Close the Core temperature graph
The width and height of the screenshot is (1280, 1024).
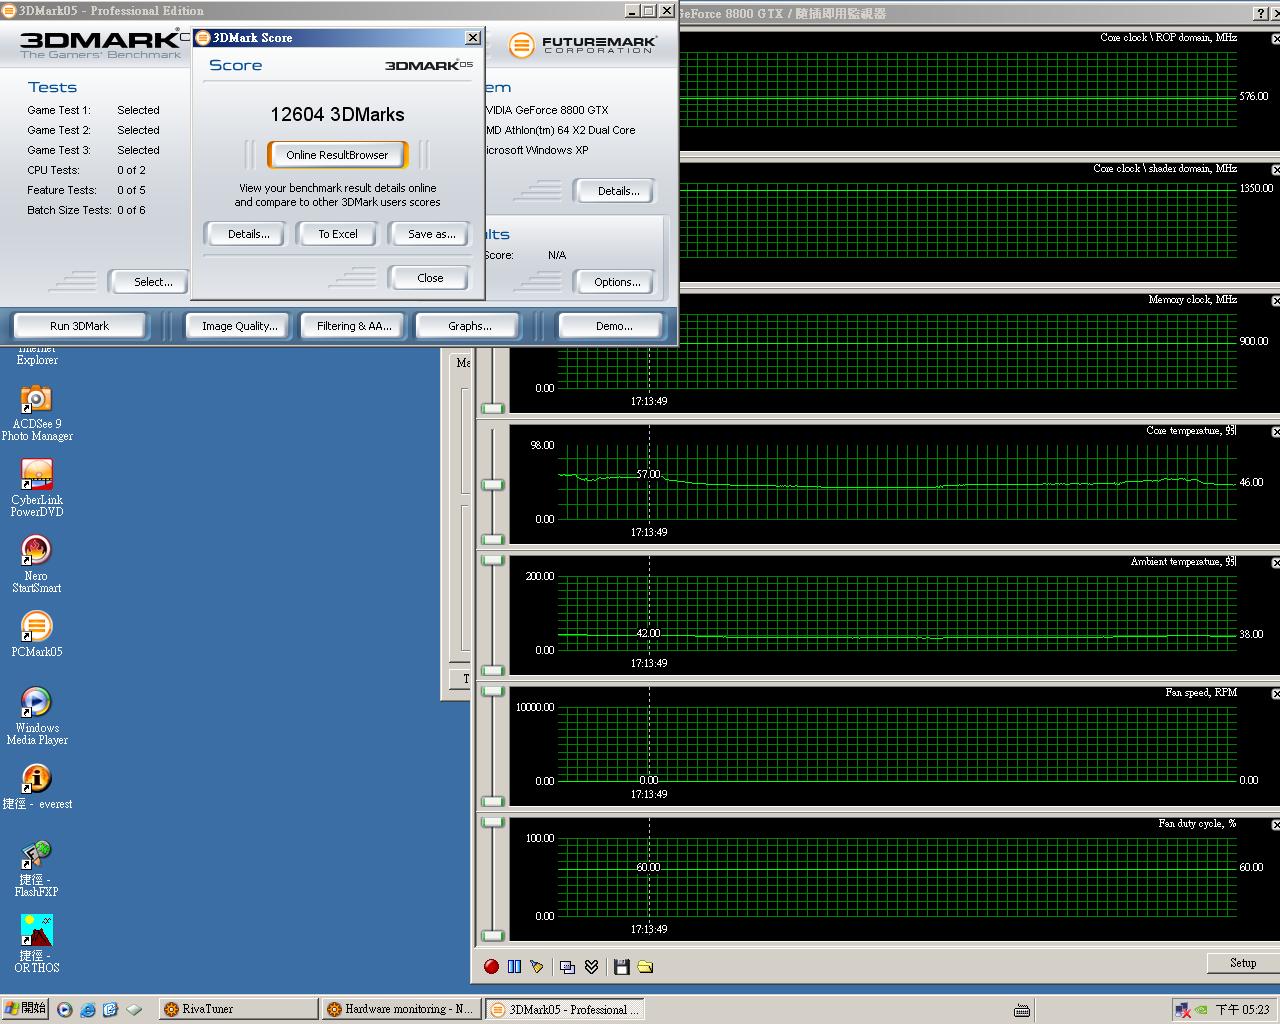pyautogui.click(x=1276, y=431)
